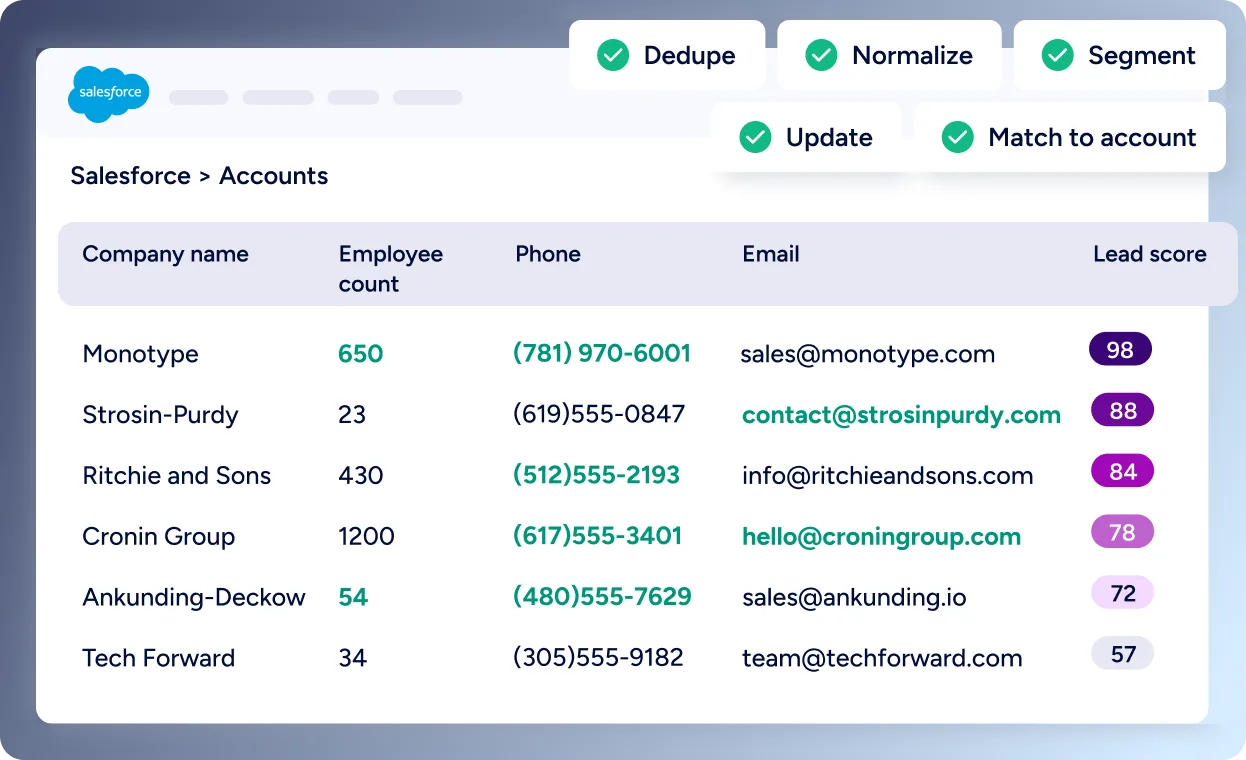This screenshot has width=1246, height=760.
Task: Select Salesforce in the breadcrumb
Action: 130,176
